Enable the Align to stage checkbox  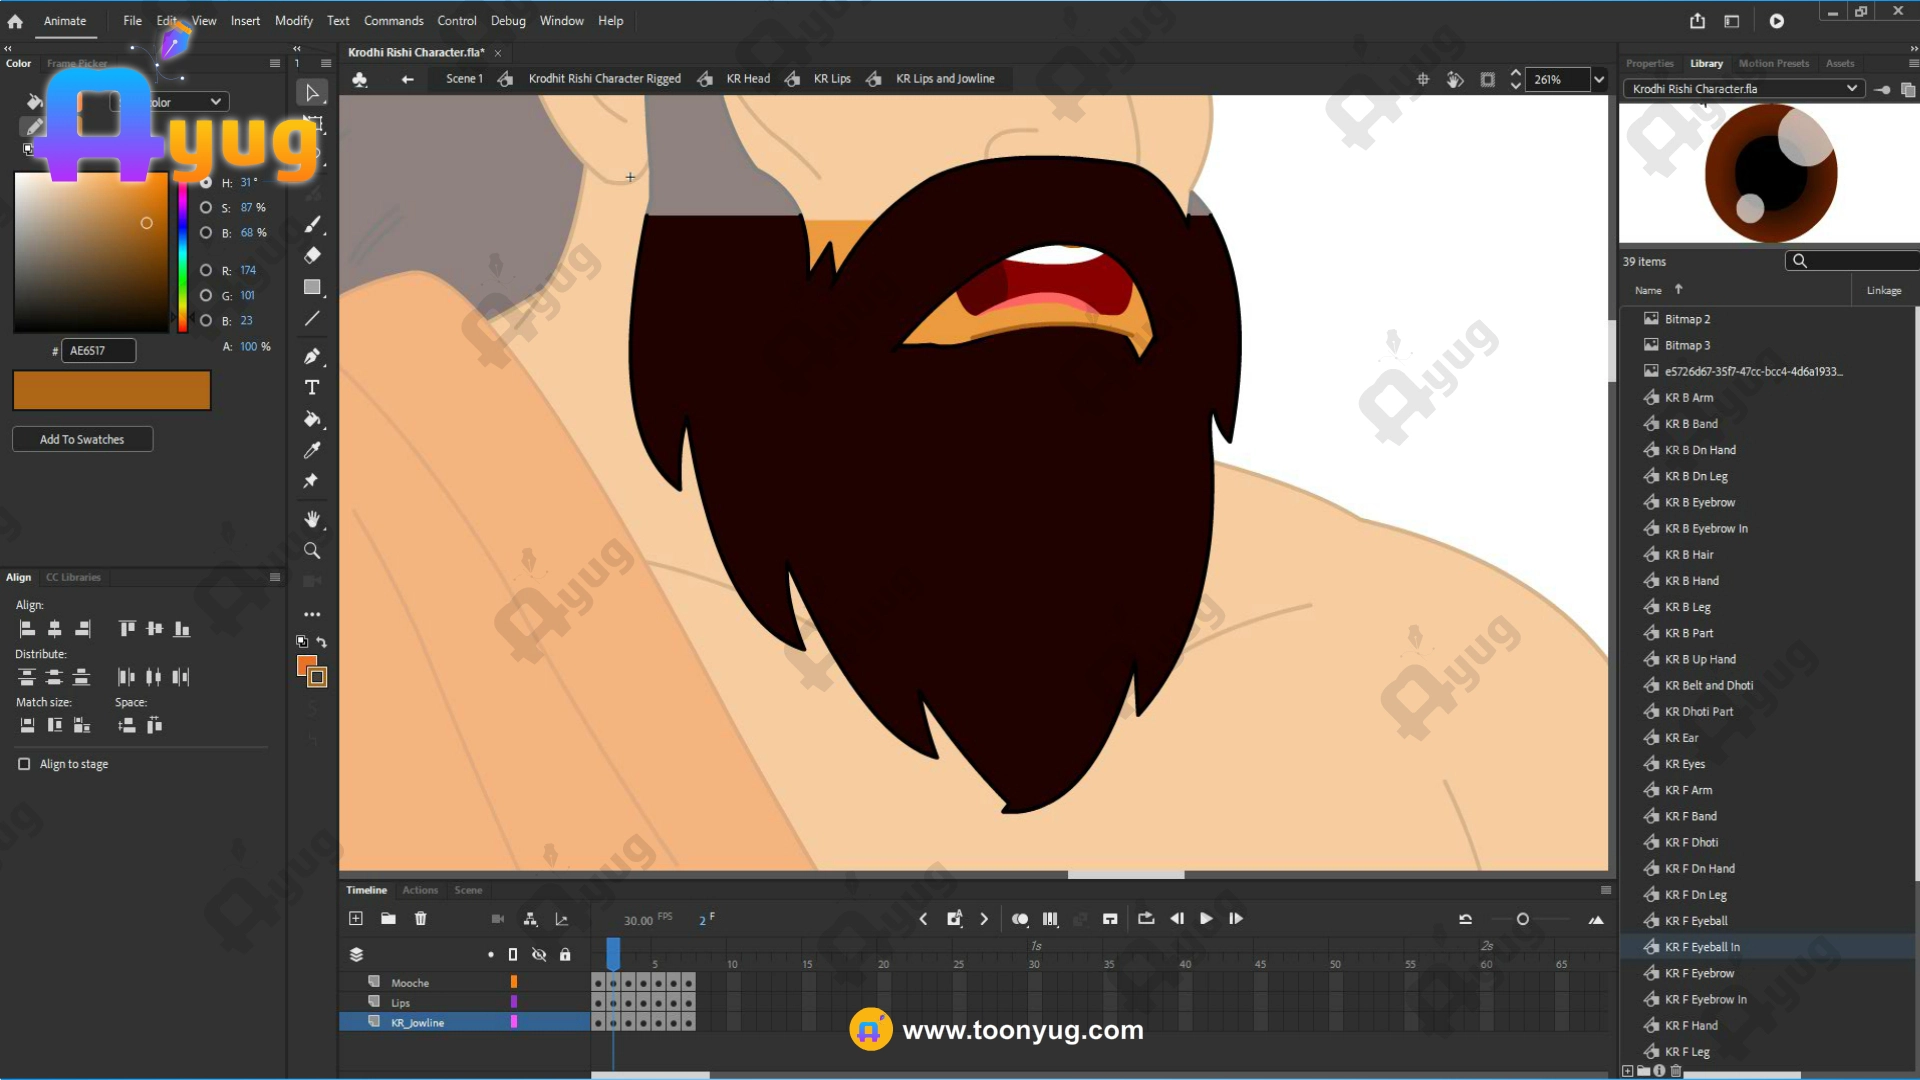(x=24, y=764)
